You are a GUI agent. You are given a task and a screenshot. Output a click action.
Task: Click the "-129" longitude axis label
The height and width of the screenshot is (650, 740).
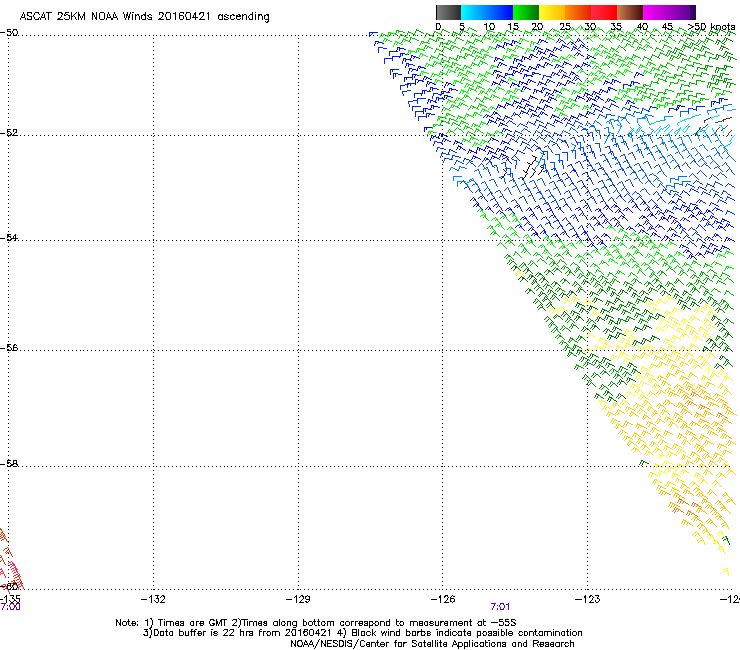point(298,599)
